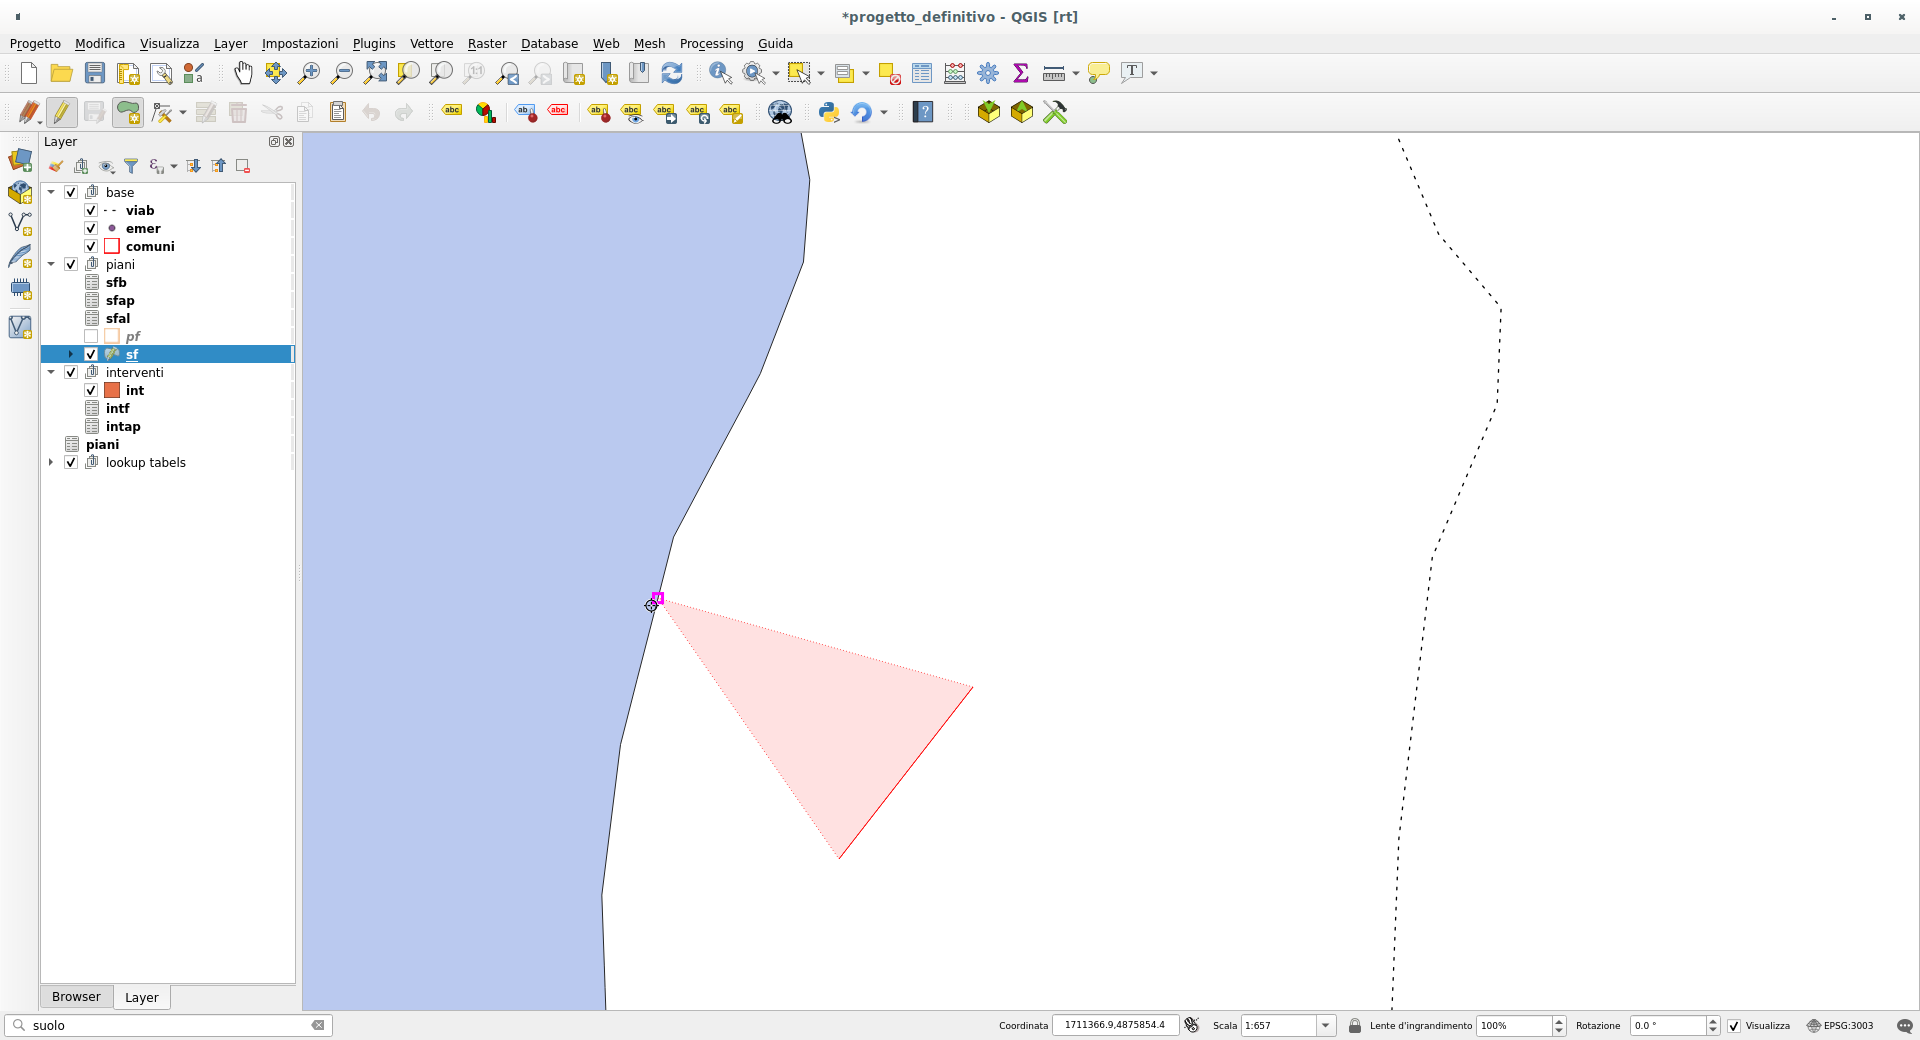This screenshot has height=1040, width=1920.
Task: Close the Layer panel
Action: coord(289,142)
